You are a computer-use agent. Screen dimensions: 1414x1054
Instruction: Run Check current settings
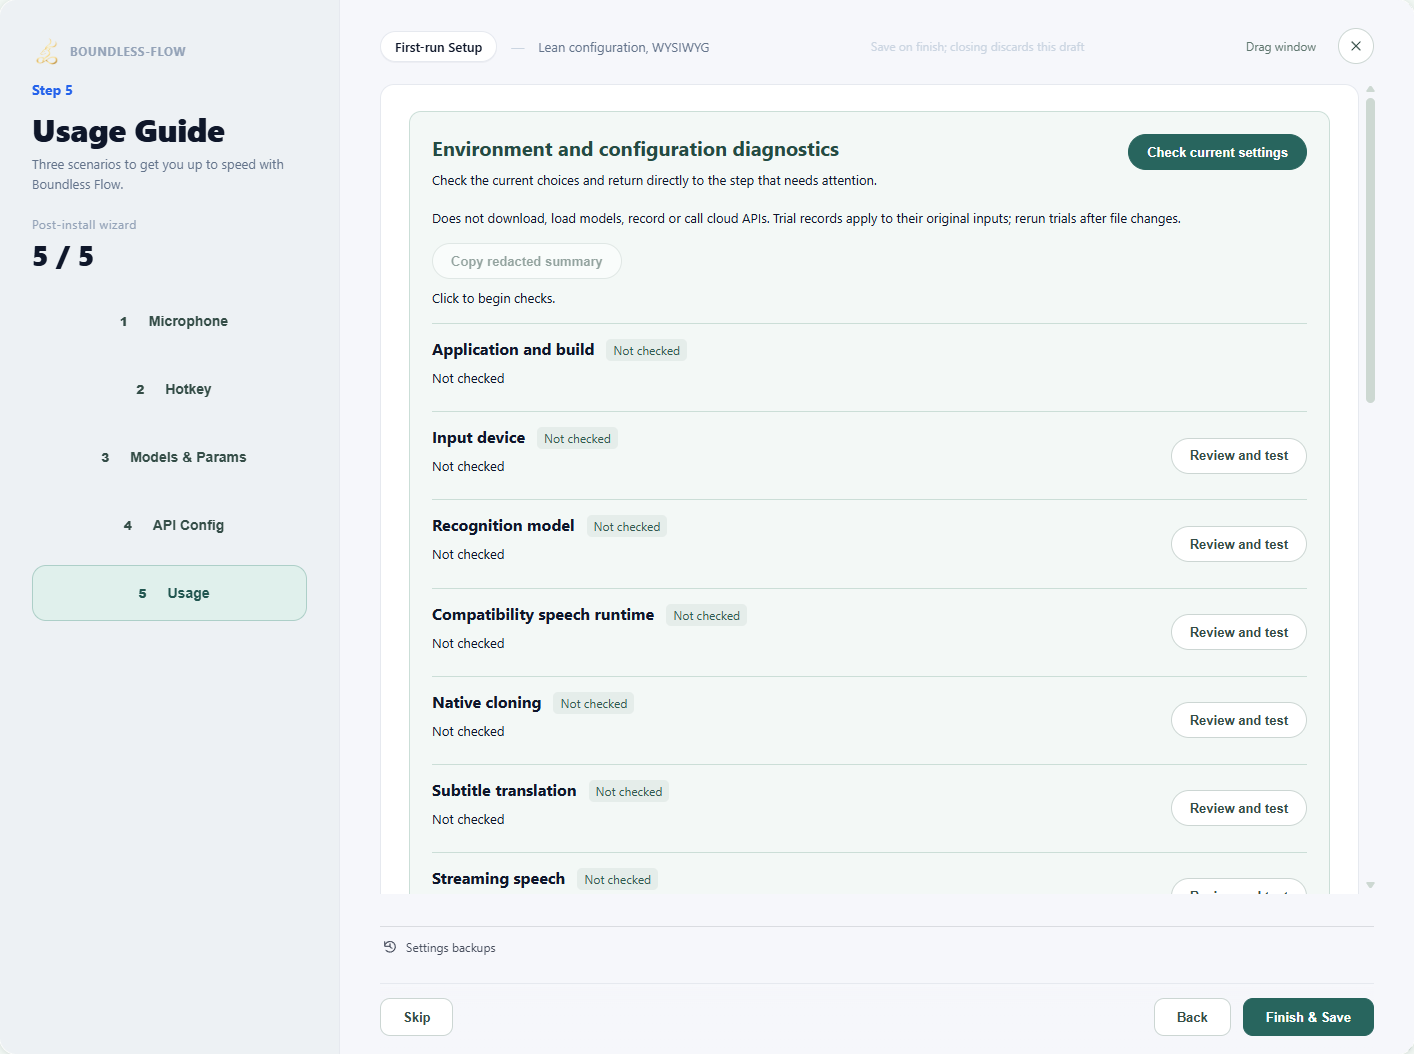coord(1217,152)
